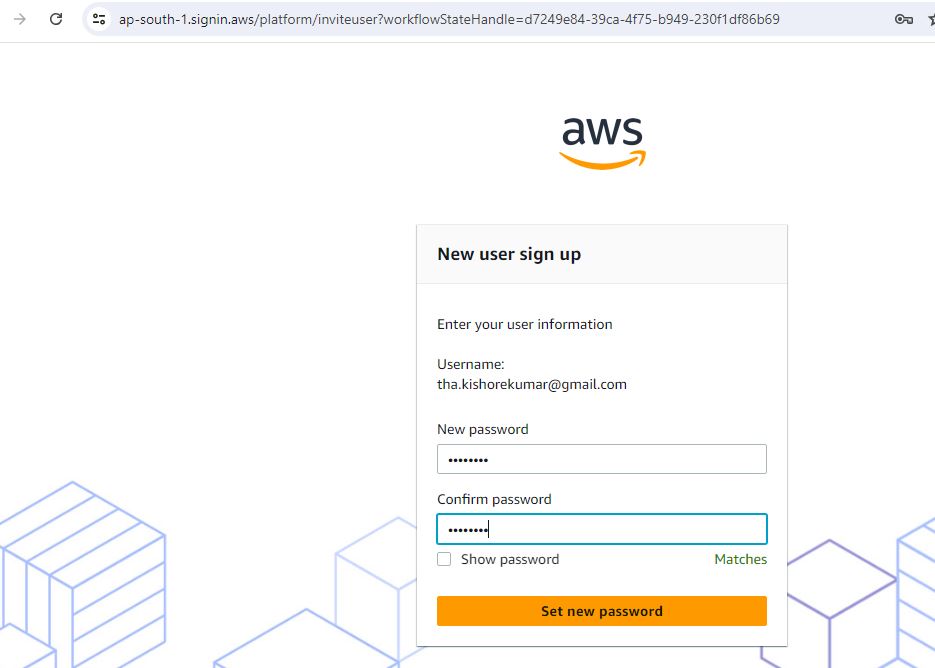Open site information icon in address bar
Image resolution: width=935 pixels, height=668 pixels.
pyautogui.click(x=98, y=19)
